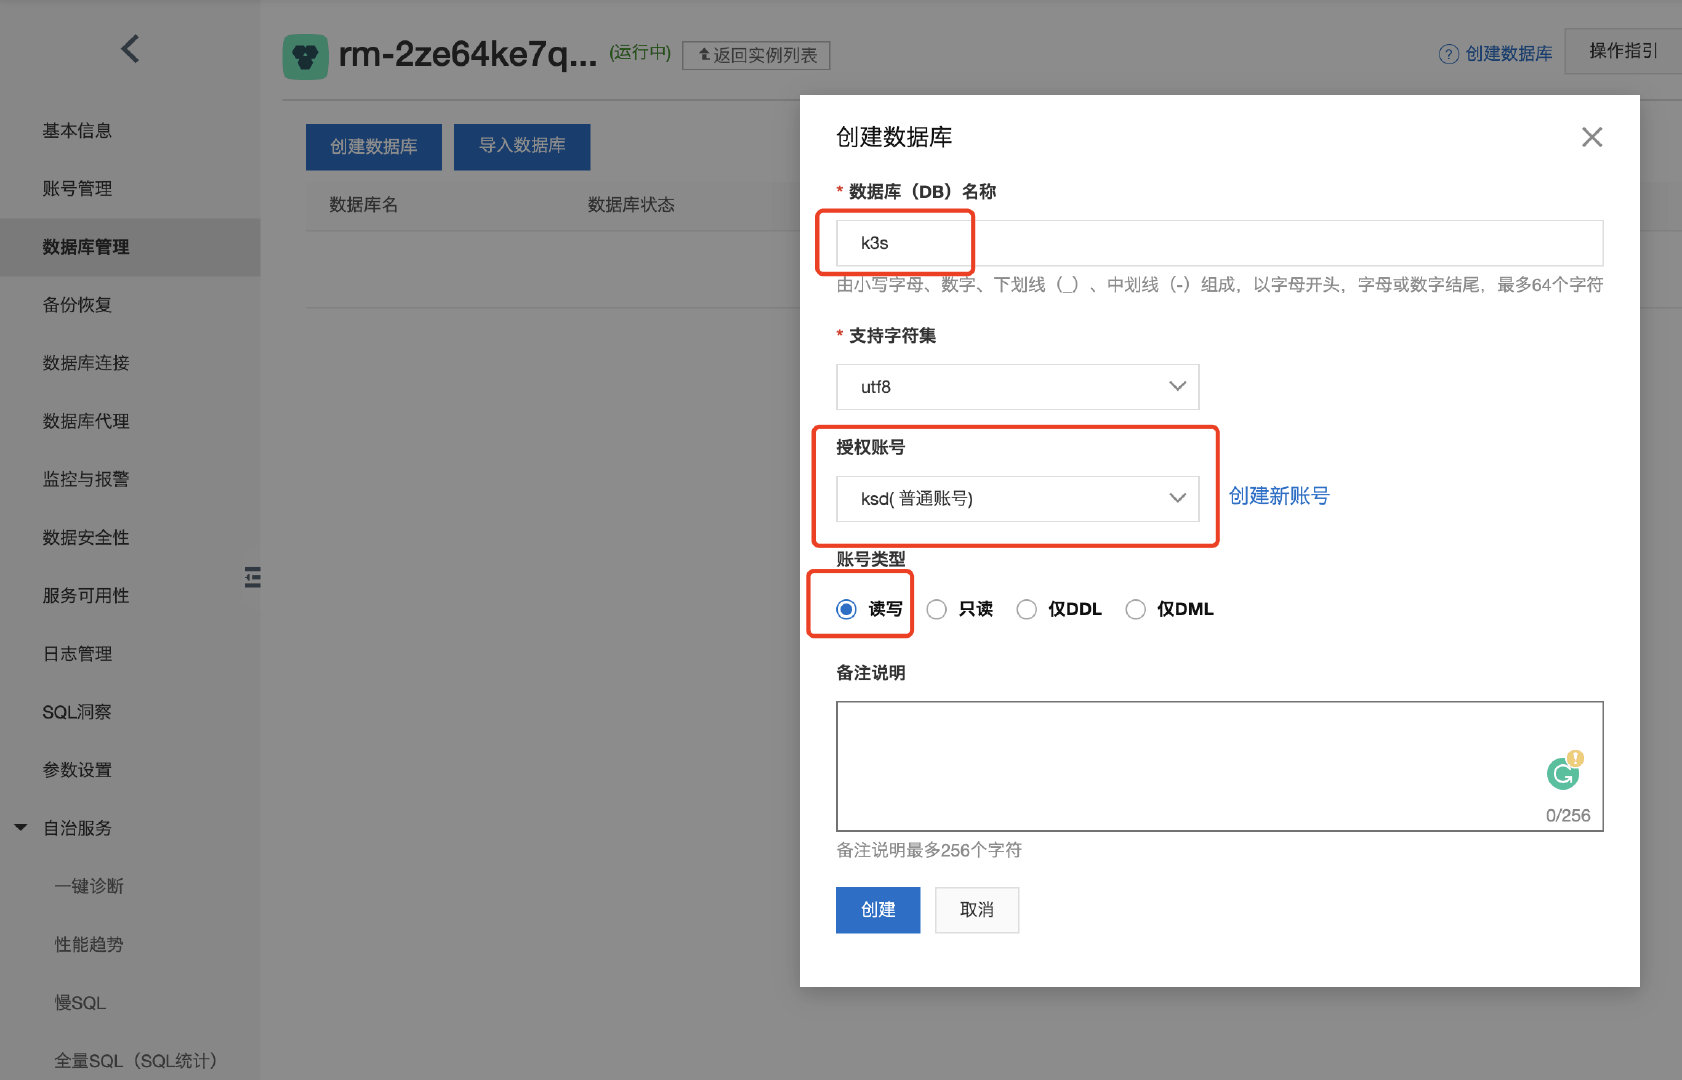Open 数据库代理 in the sidebar

86,421
